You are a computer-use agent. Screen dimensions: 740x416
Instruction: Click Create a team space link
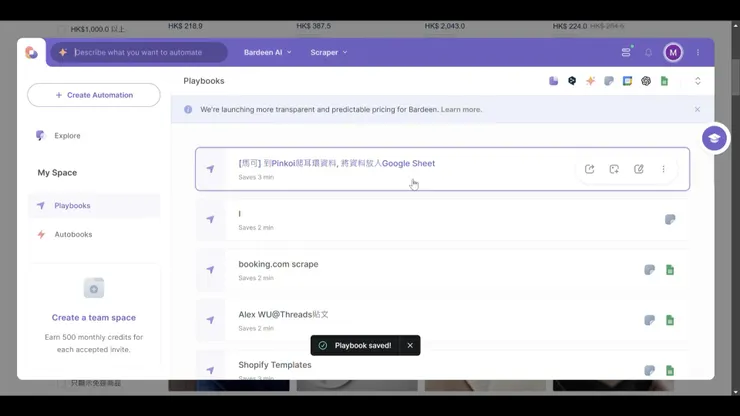coord(94,317)
